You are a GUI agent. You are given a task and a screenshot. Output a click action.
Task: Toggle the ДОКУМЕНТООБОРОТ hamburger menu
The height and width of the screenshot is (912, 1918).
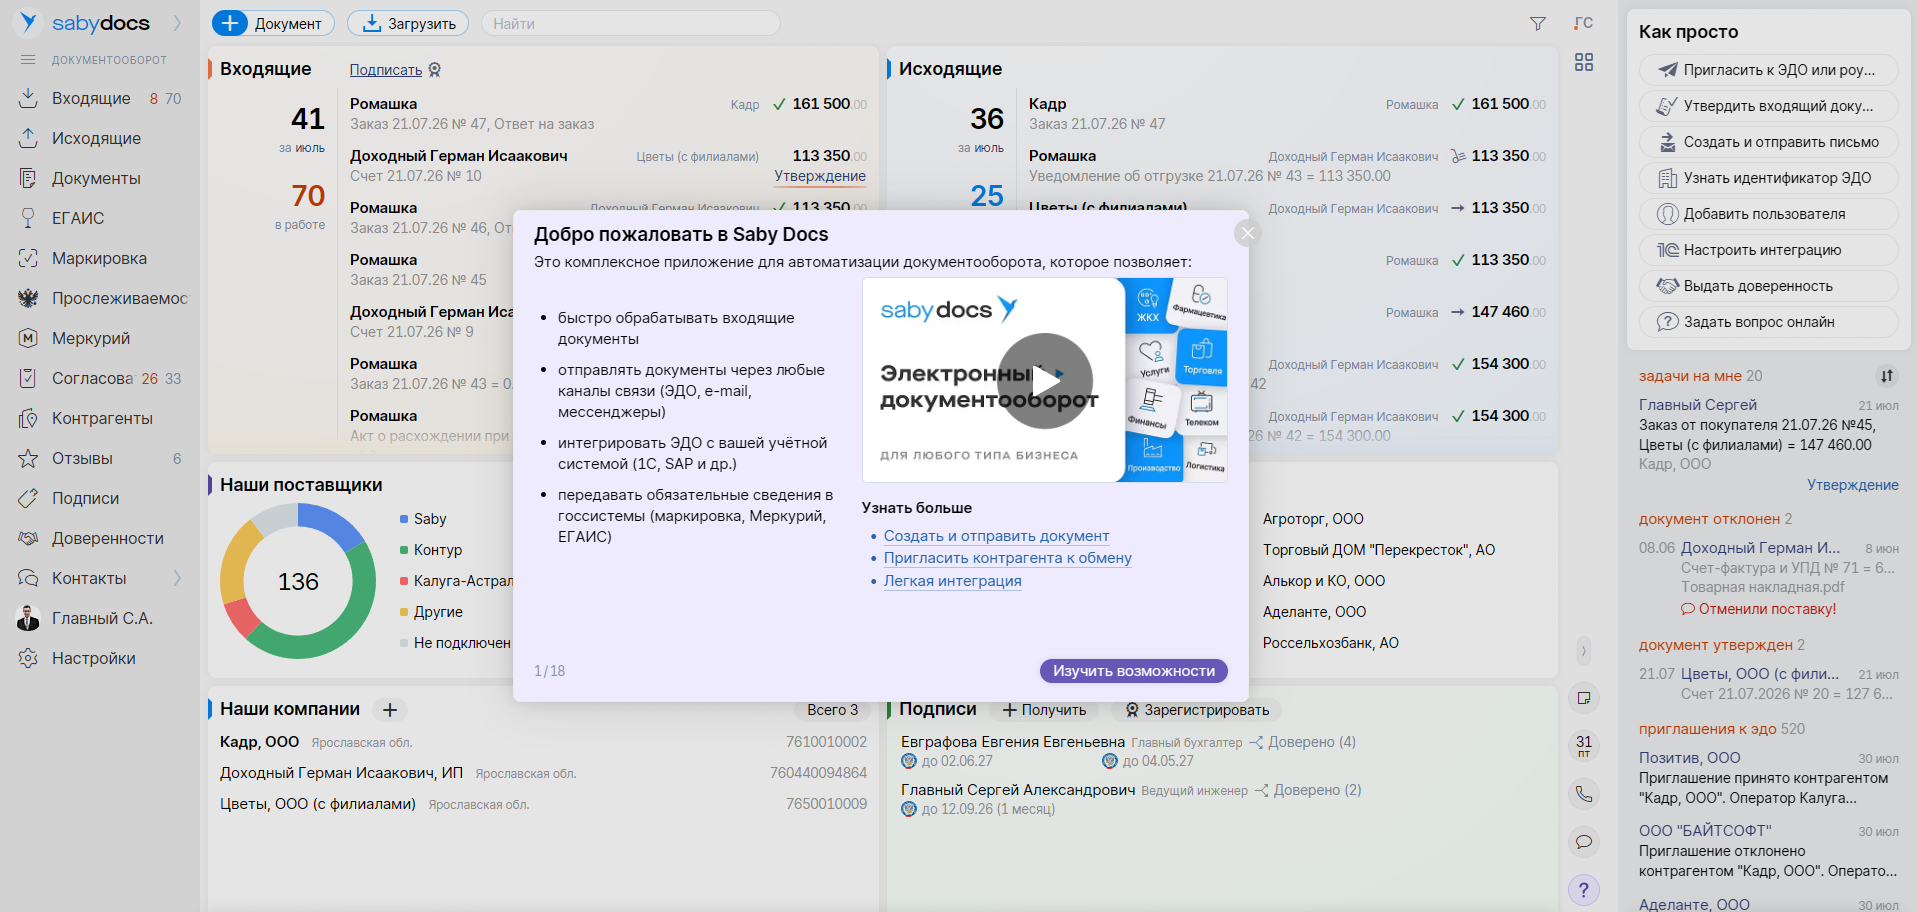coord(28,60)
